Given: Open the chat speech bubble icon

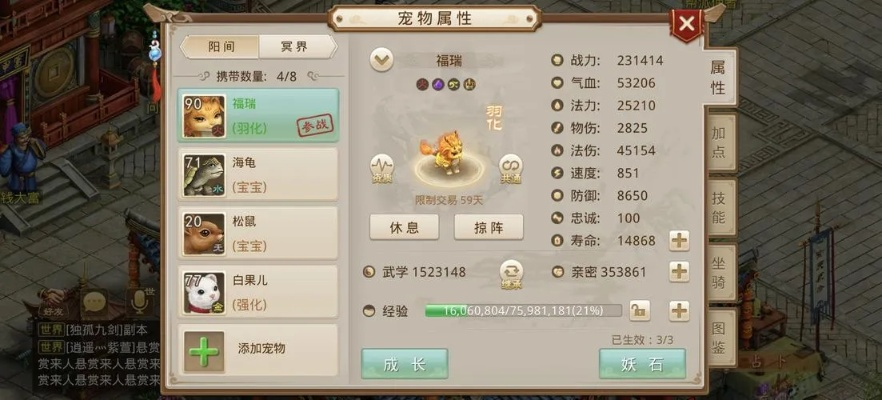Looking at the screenshot, I should pyautogui.click(x=94, y=303).
